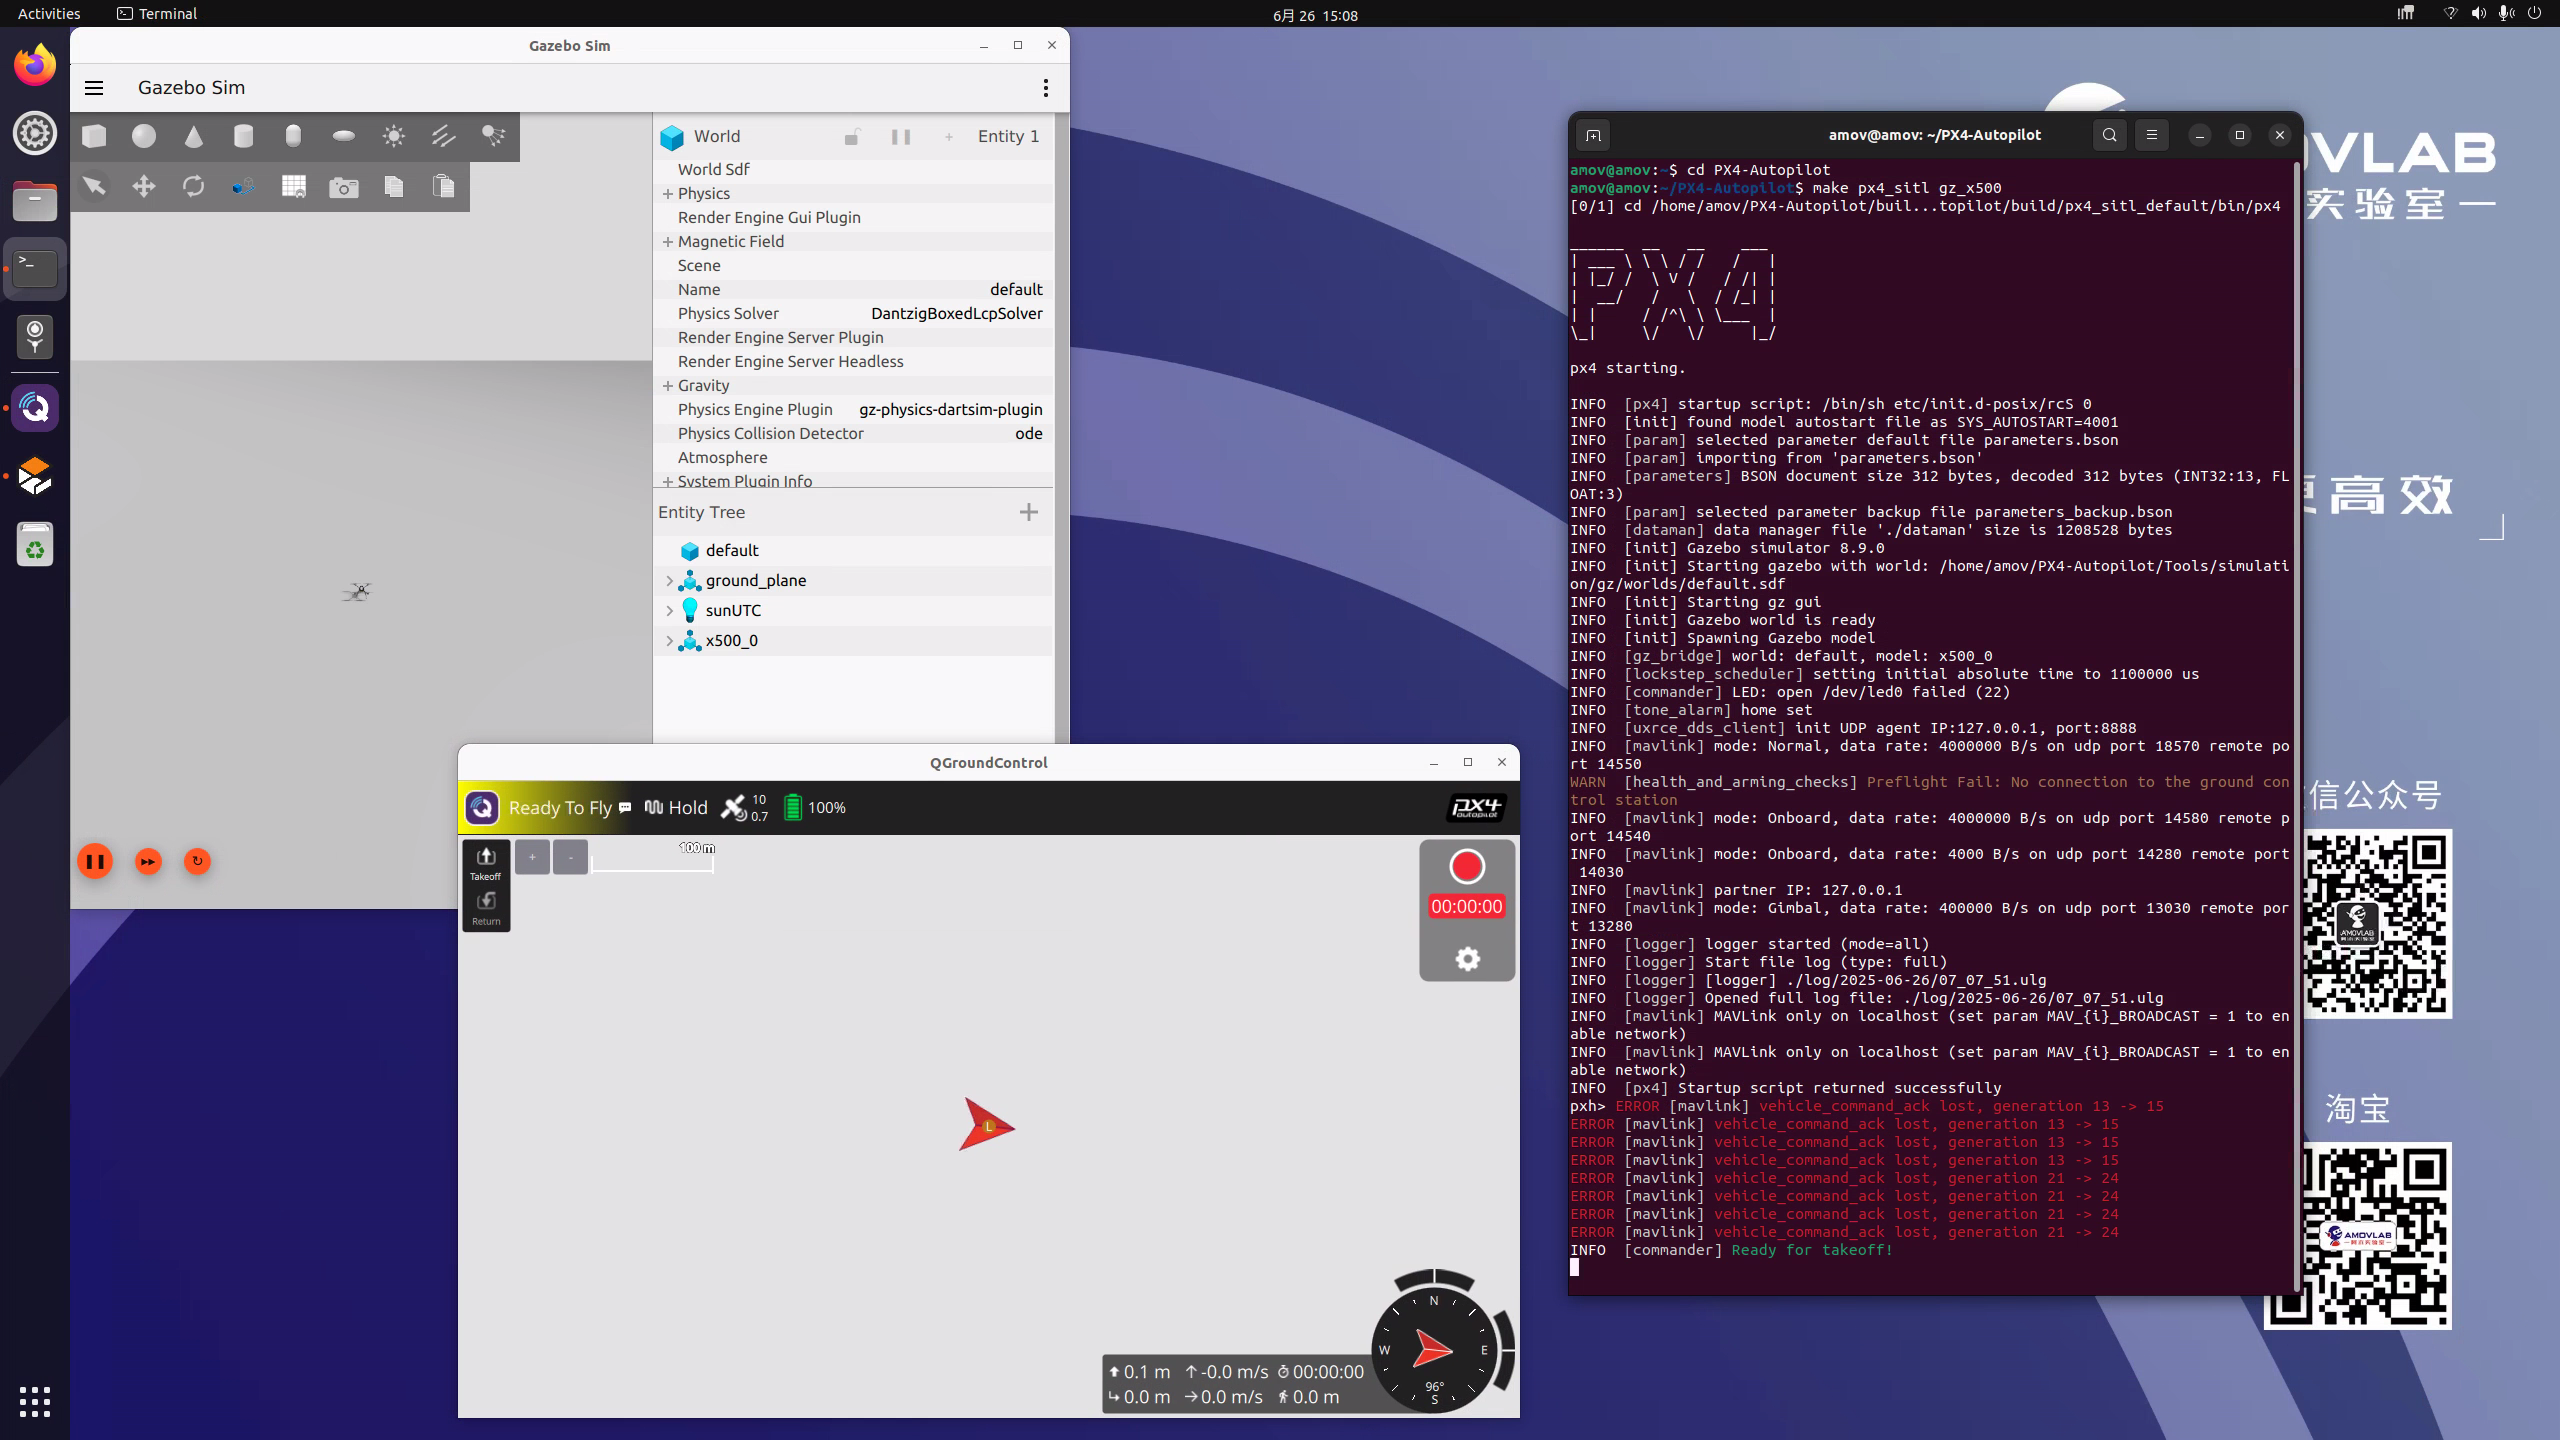The height and width of the screenshot is (1440, 2560).
Task: Click the copy entity icon
Action: (x=394, y=186)
